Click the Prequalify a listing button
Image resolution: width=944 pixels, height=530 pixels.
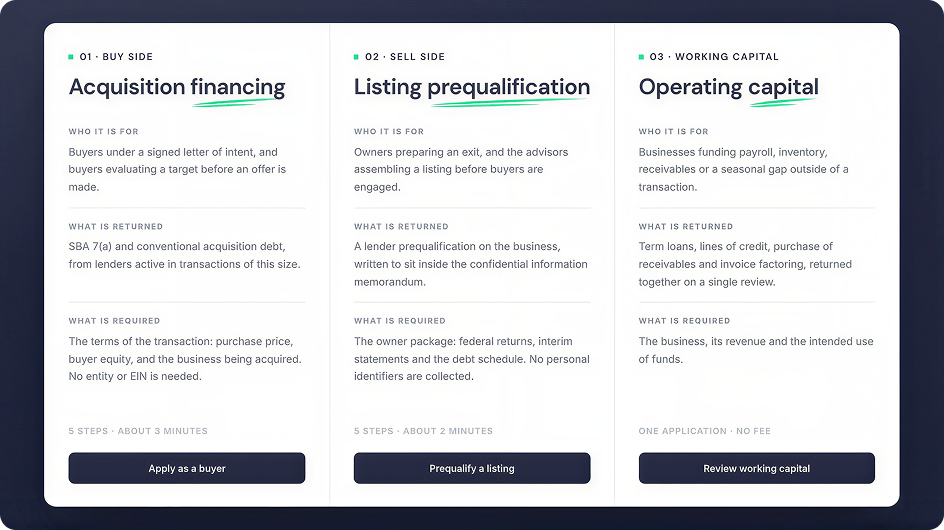coord(472,468)
